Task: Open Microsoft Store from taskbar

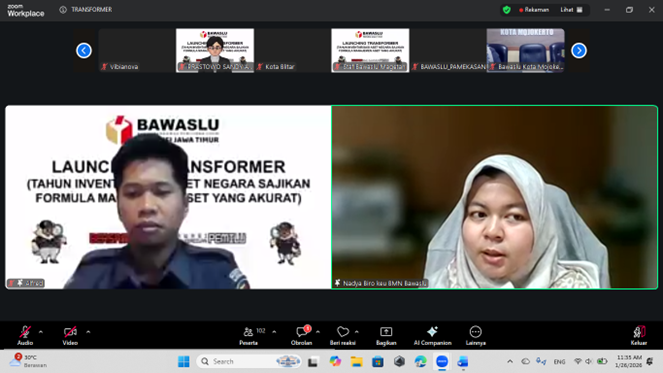Action: pyautogui.click(x=378, y=362)
